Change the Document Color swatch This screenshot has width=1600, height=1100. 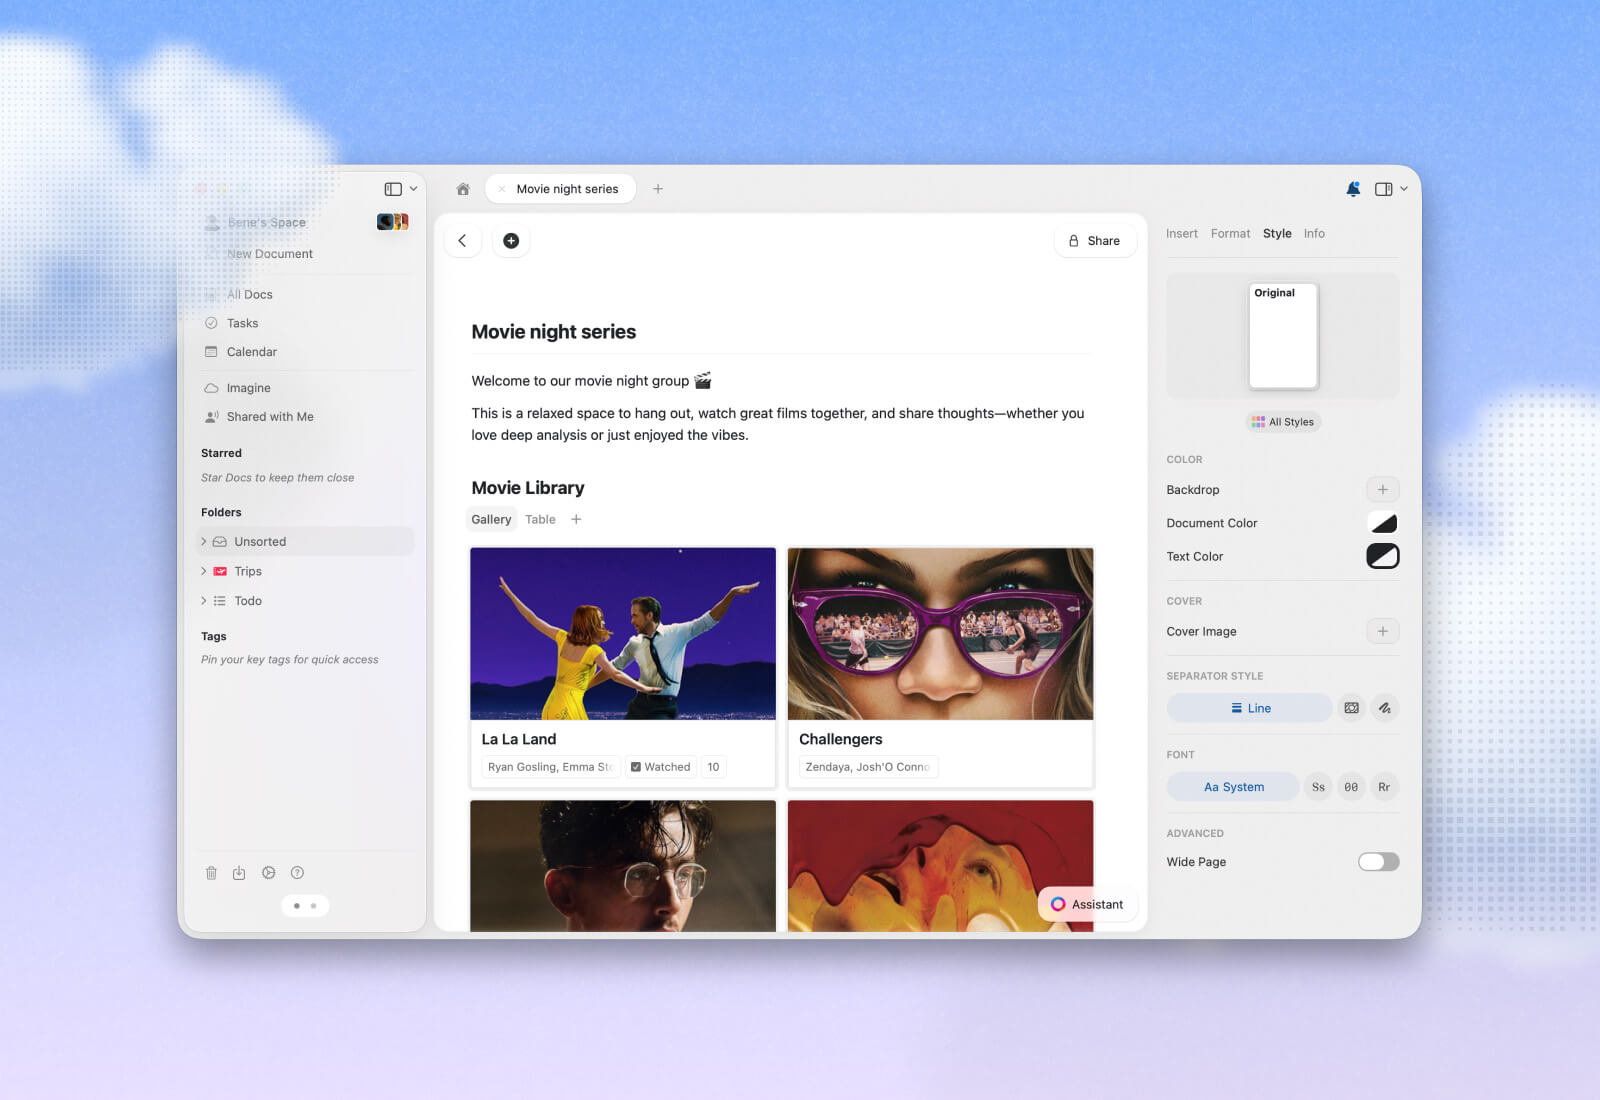(1383, 523)
